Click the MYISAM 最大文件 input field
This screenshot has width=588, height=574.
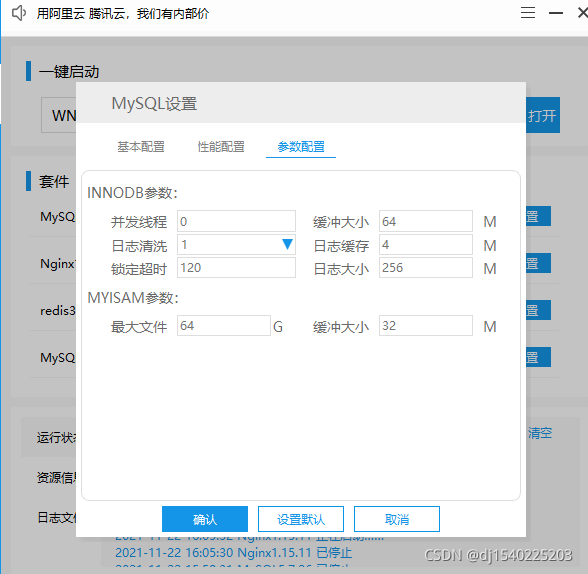pos(224,325)
